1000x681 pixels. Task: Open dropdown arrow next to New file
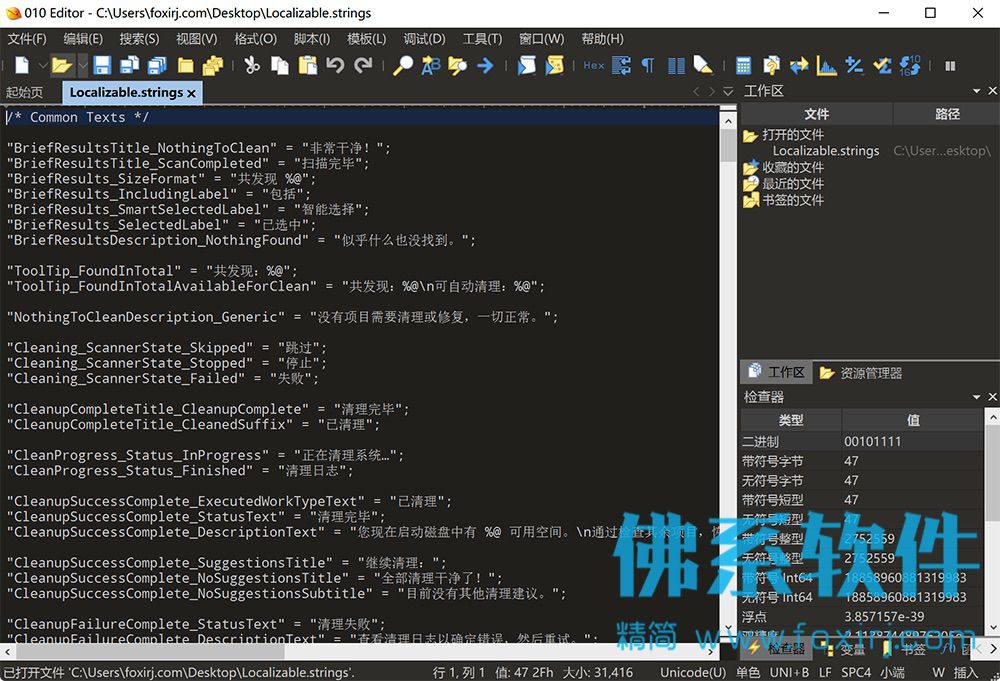(x=42, y=65)
